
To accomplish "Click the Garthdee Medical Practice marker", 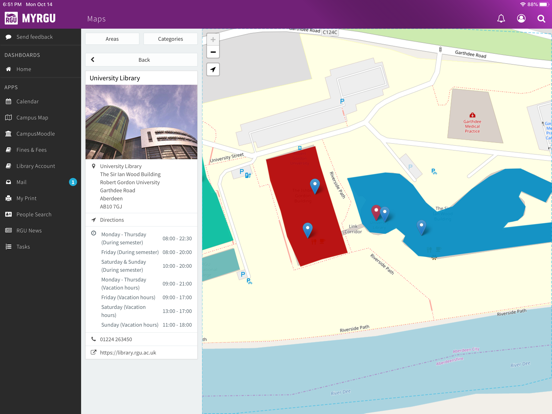I will (472, 115).
